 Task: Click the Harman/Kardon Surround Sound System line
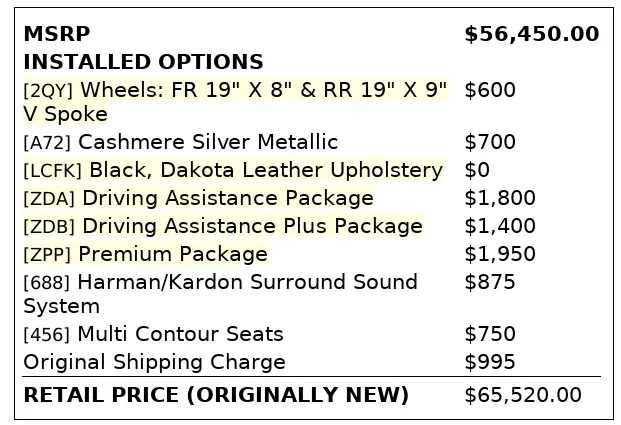click(220, 283)
